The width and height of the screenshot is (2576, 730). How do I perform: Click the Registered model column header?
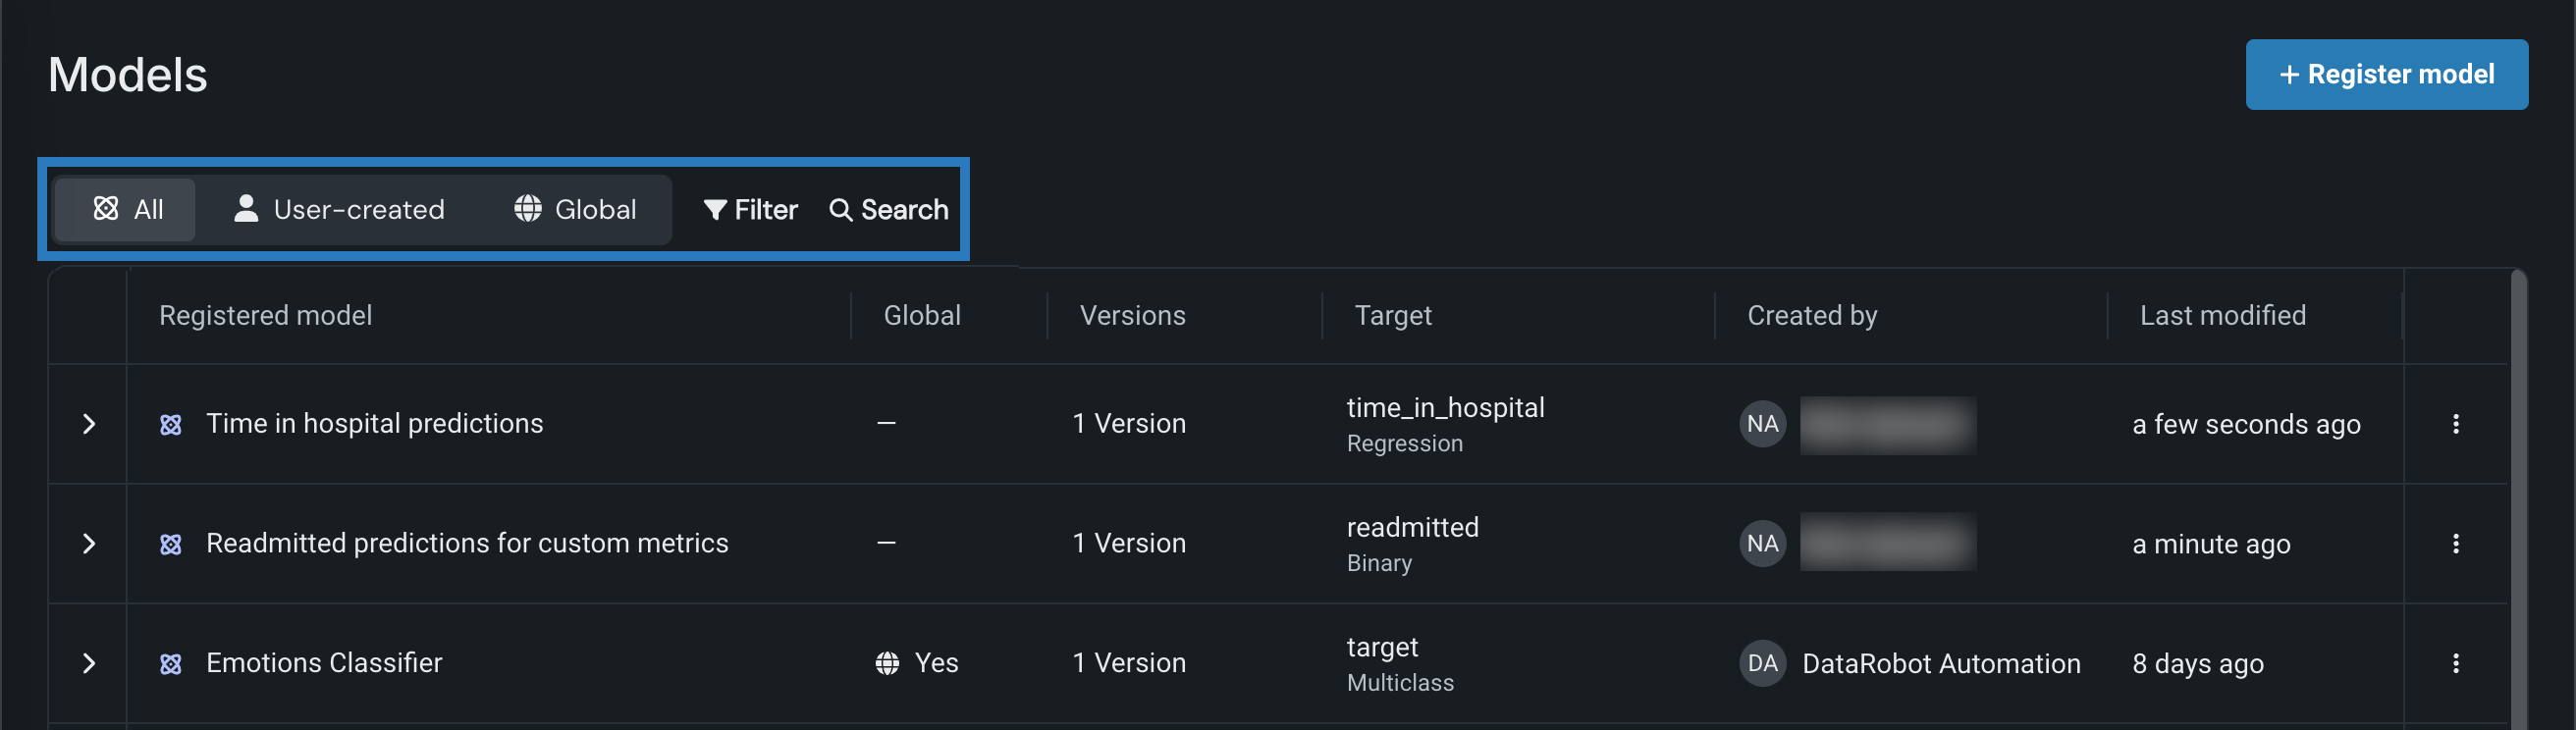point(265,315)
